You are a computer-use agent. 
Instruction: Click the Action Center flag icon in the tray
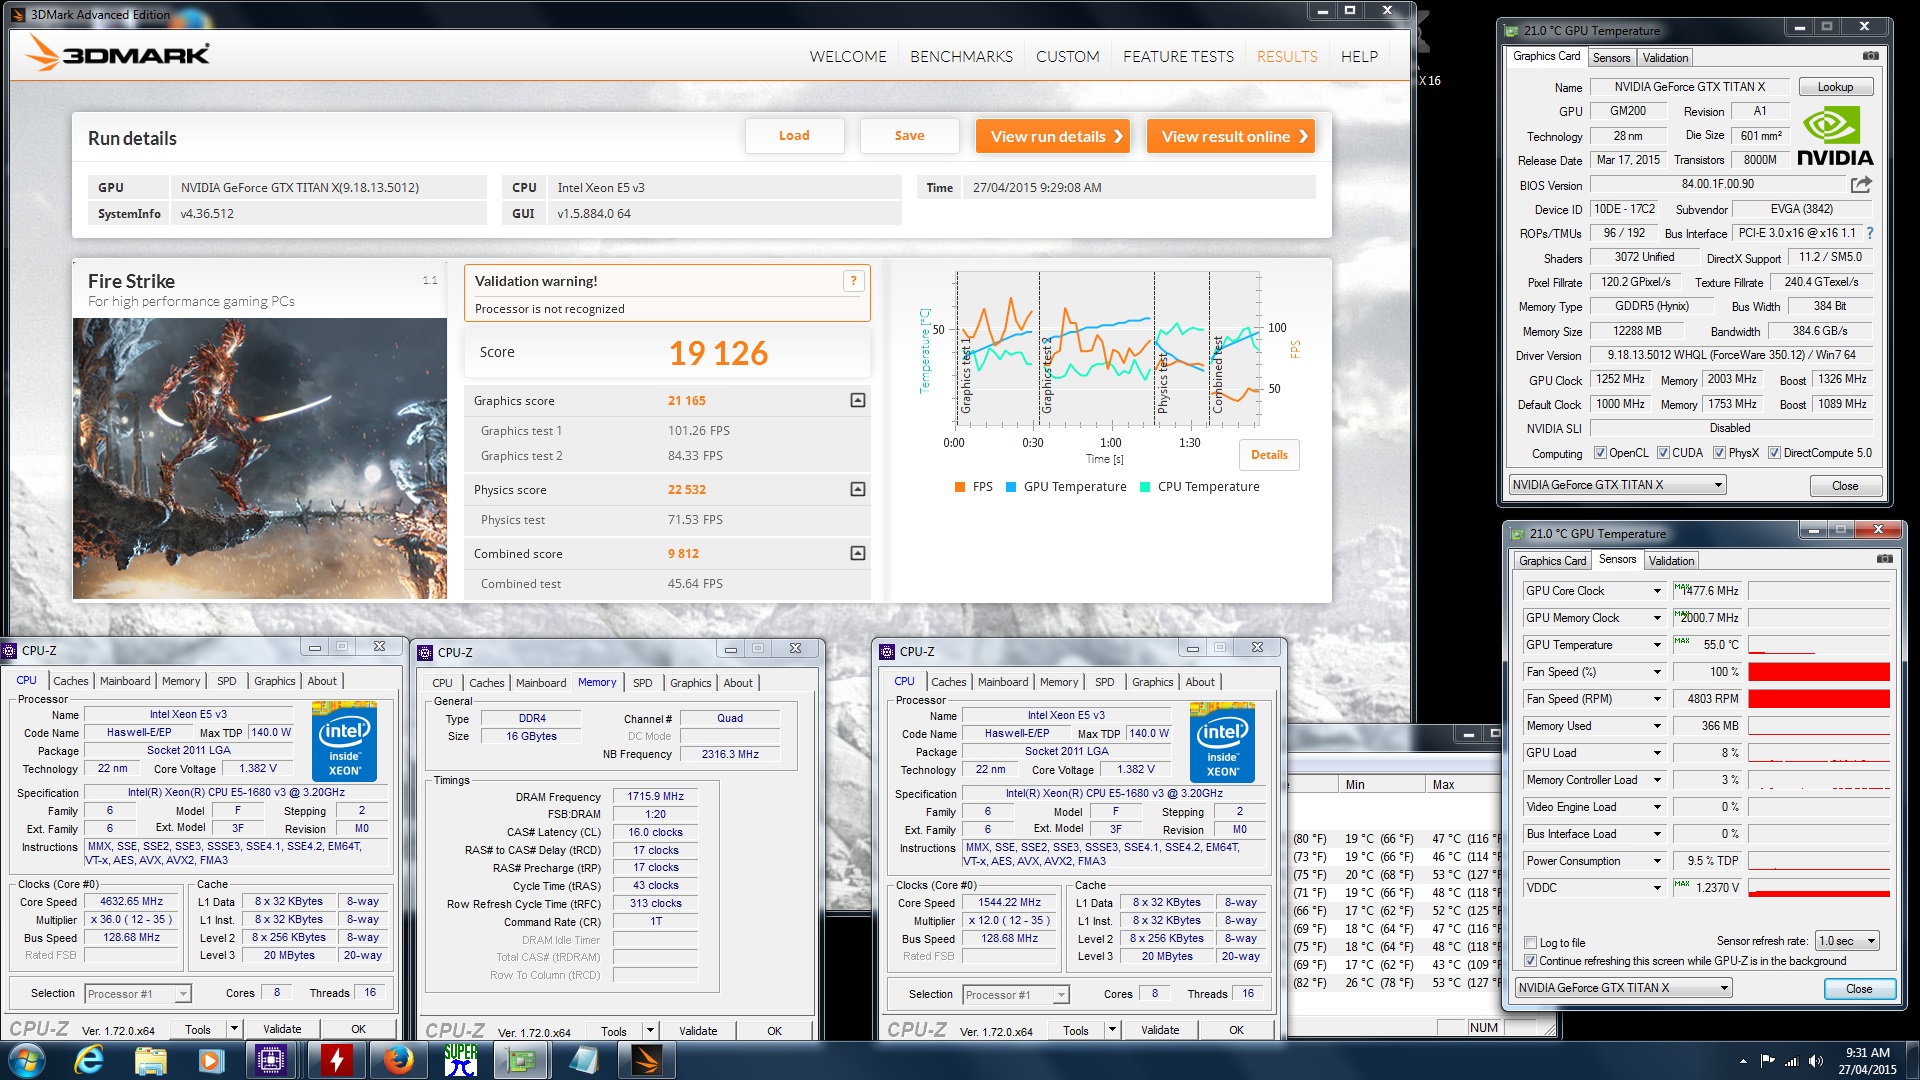[1767, 1060]
